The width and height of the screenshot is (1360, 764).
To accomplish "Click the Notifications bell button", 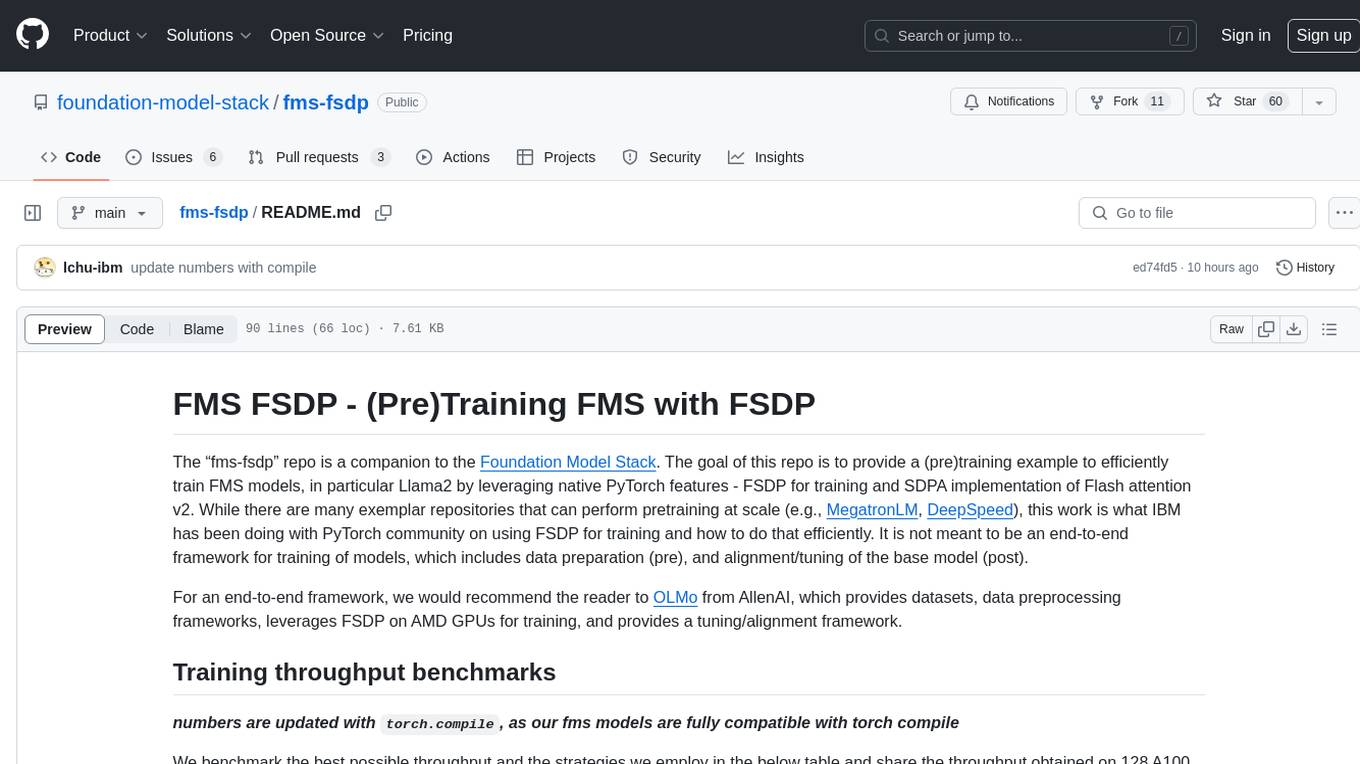I will click(1008, 102).
